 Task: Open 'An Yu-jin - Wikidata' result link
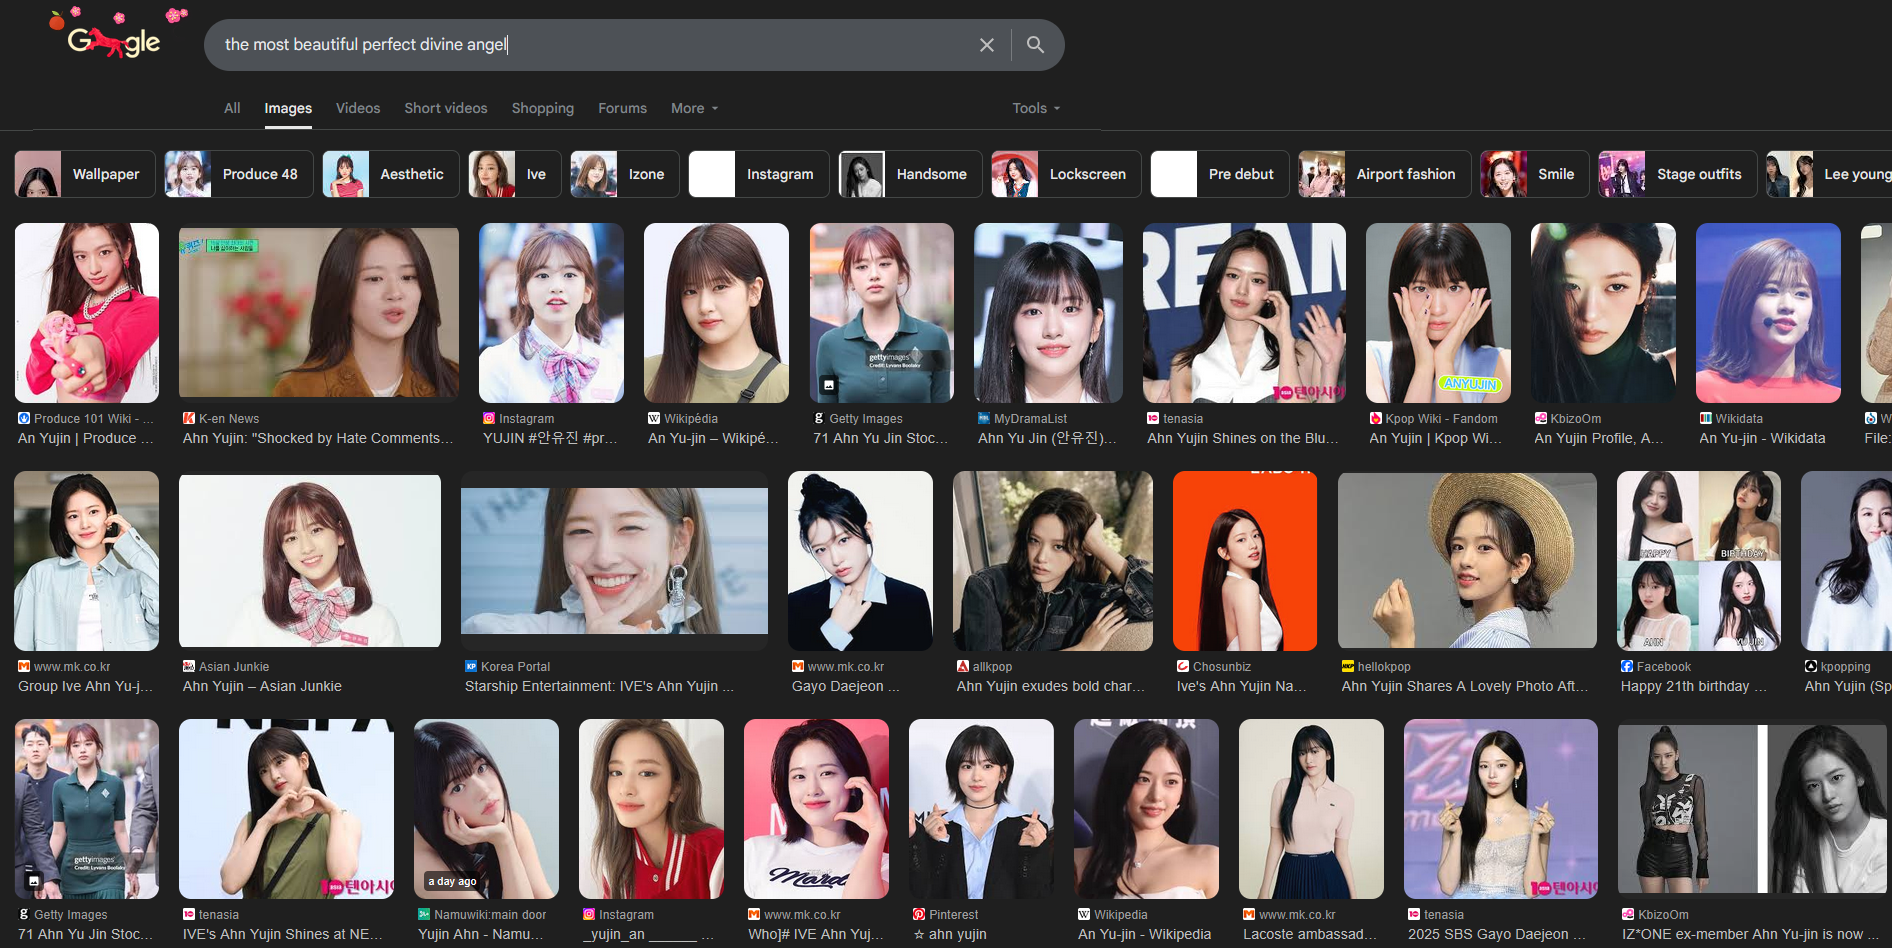pos(1762,438)
